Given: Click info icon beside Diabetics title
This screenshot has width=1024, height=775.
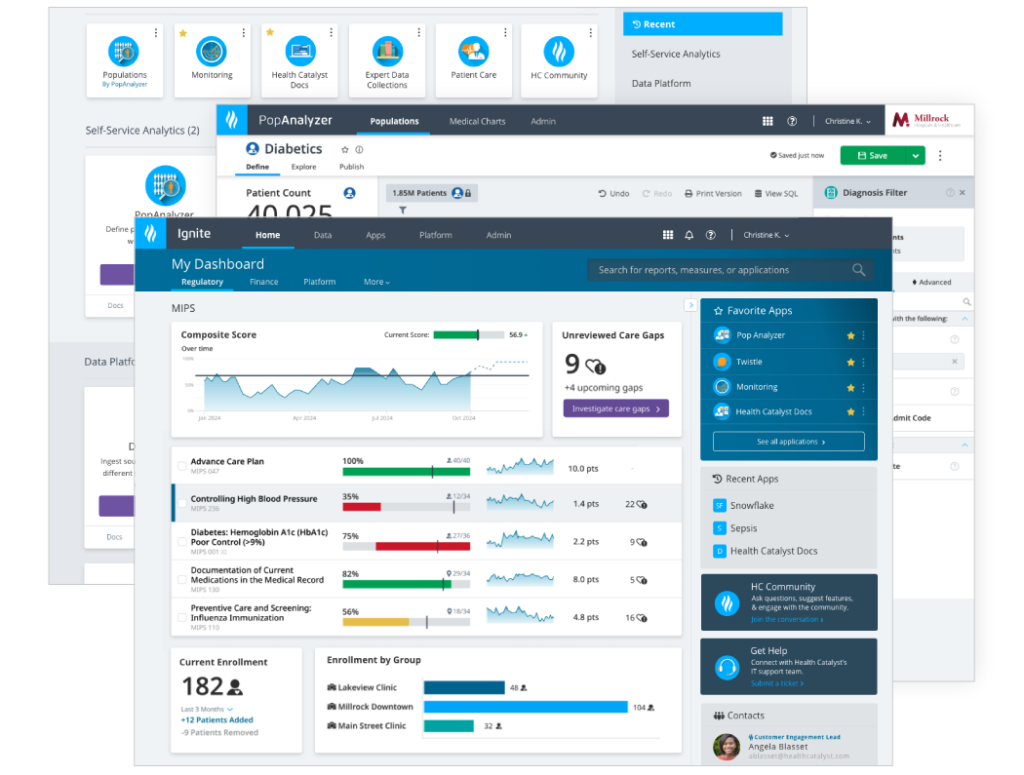Looking at the screenshot, I should (359, 150).
